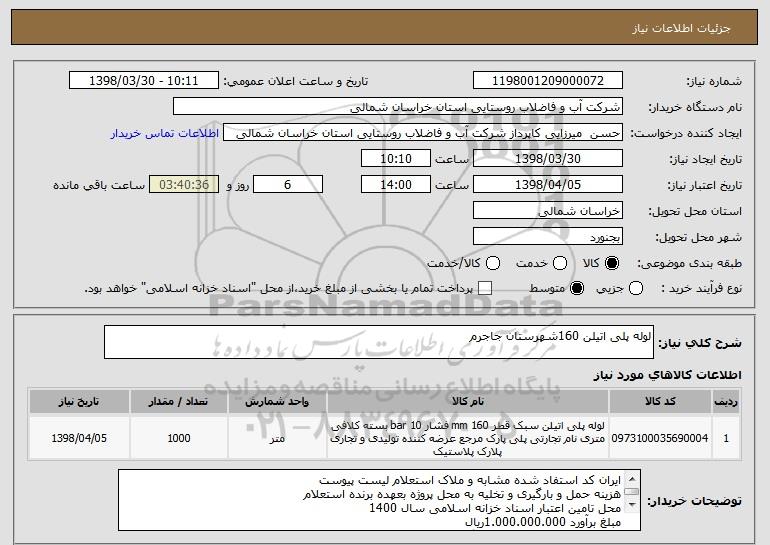Click row number 1 cell
Image resolution: width=770 pixels, height=545 pixels.
(726, 438)
